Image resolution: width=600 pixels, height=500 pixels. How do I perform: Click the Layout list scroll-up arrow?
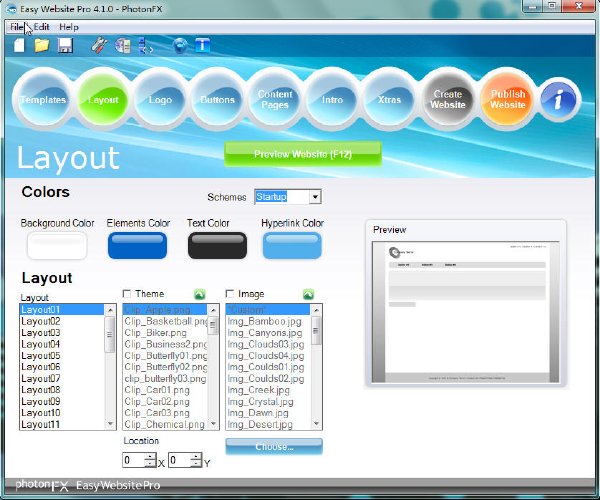click(x=110, y=310)
